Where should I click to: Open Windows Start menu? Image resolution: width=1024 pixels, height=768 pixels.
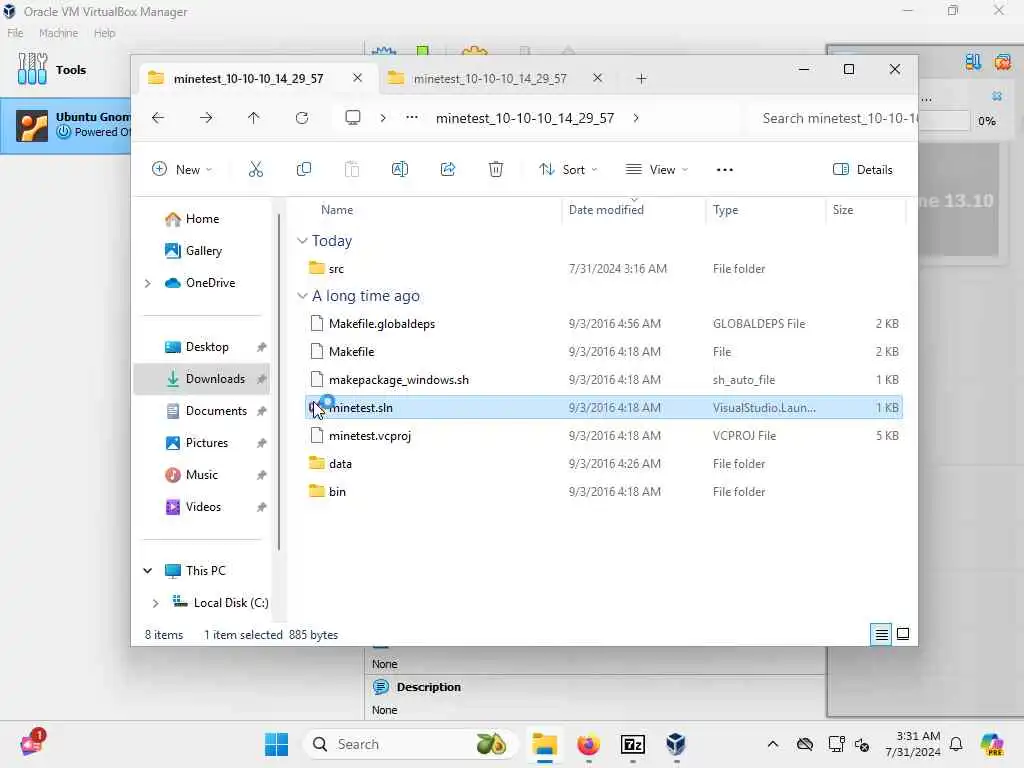(x=276, y=744)
